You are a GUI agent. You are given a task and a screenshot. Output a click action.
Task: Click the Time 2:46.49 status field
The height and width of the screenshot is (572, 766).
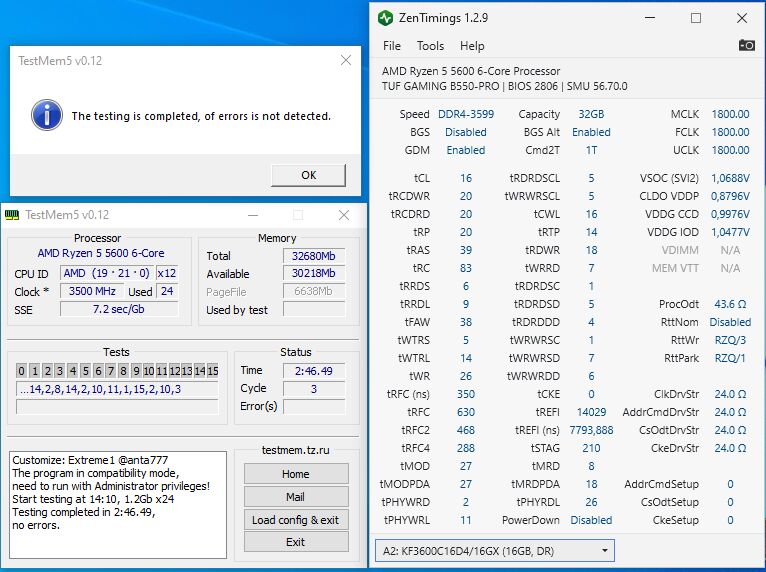[314, 371]
